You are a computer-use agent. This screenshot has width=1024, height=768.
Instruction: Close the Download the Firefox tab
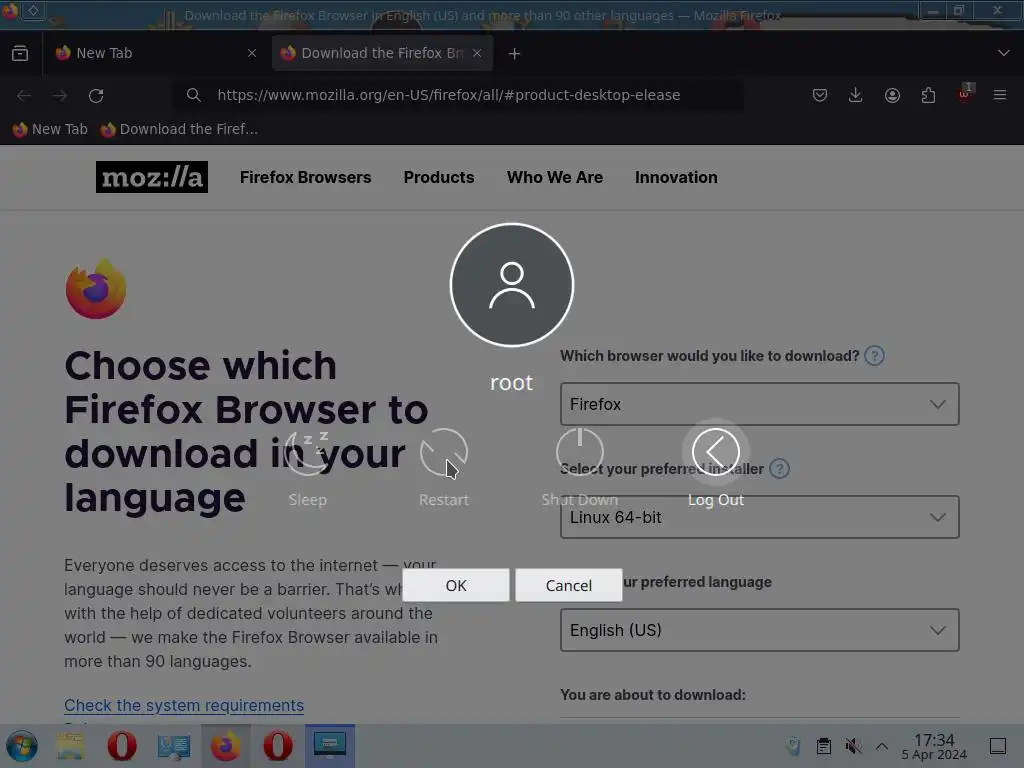coord(477,53)
